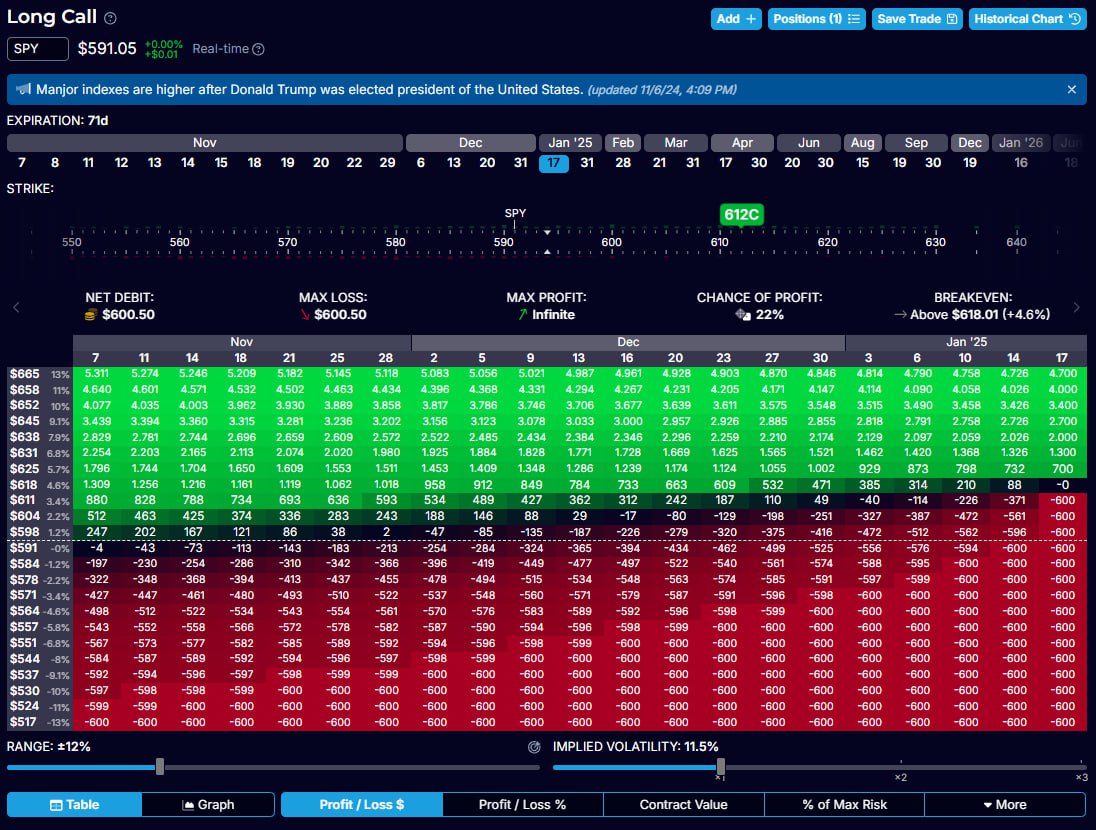Image resolution: width=1096 pixels, height=830 pixels.
Task: Click the right arrow next to Breakeven
Action: pyautogui.click(x=1076, y=307)
